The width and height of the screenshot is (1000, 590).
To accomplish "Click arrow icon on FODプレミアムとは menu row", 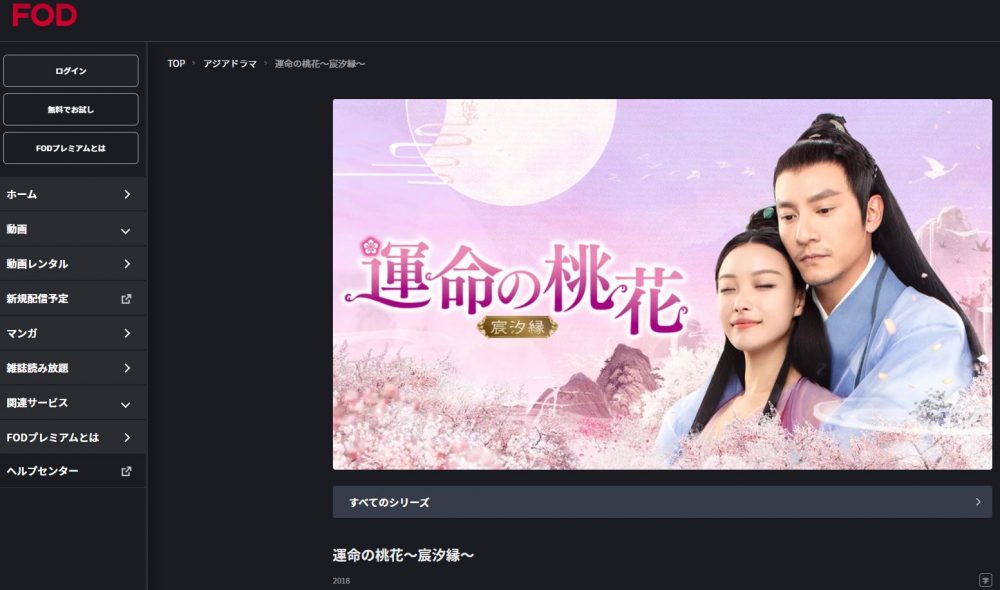I will [x=127, y=438].
